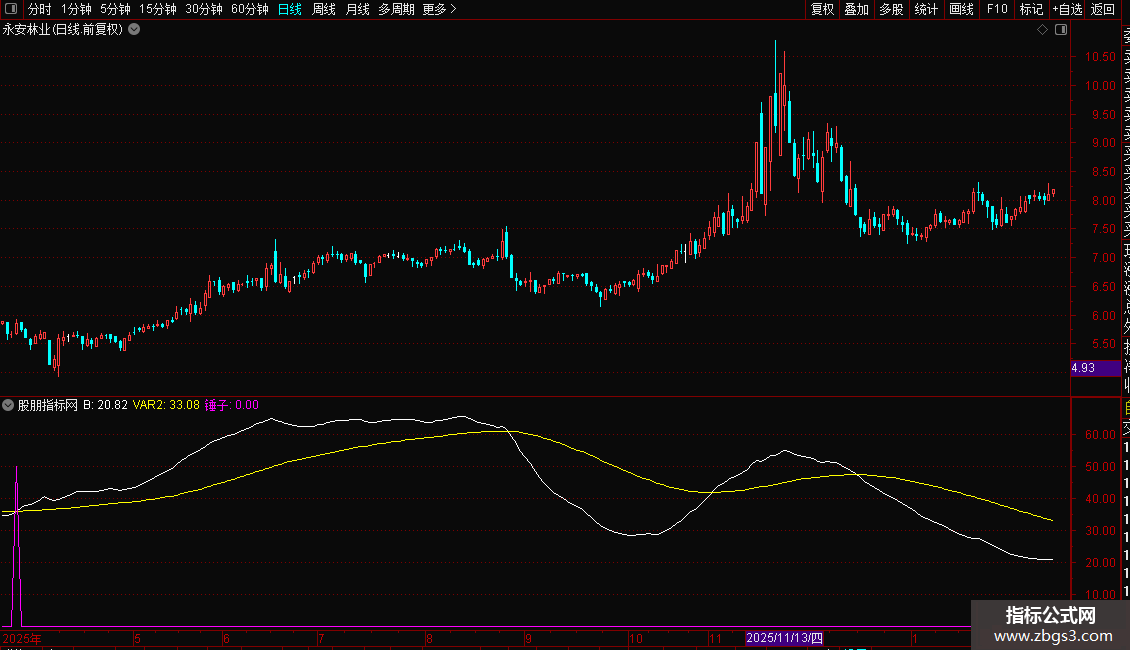
Task: Select the 30分钟 period
Action: [204, 9]
